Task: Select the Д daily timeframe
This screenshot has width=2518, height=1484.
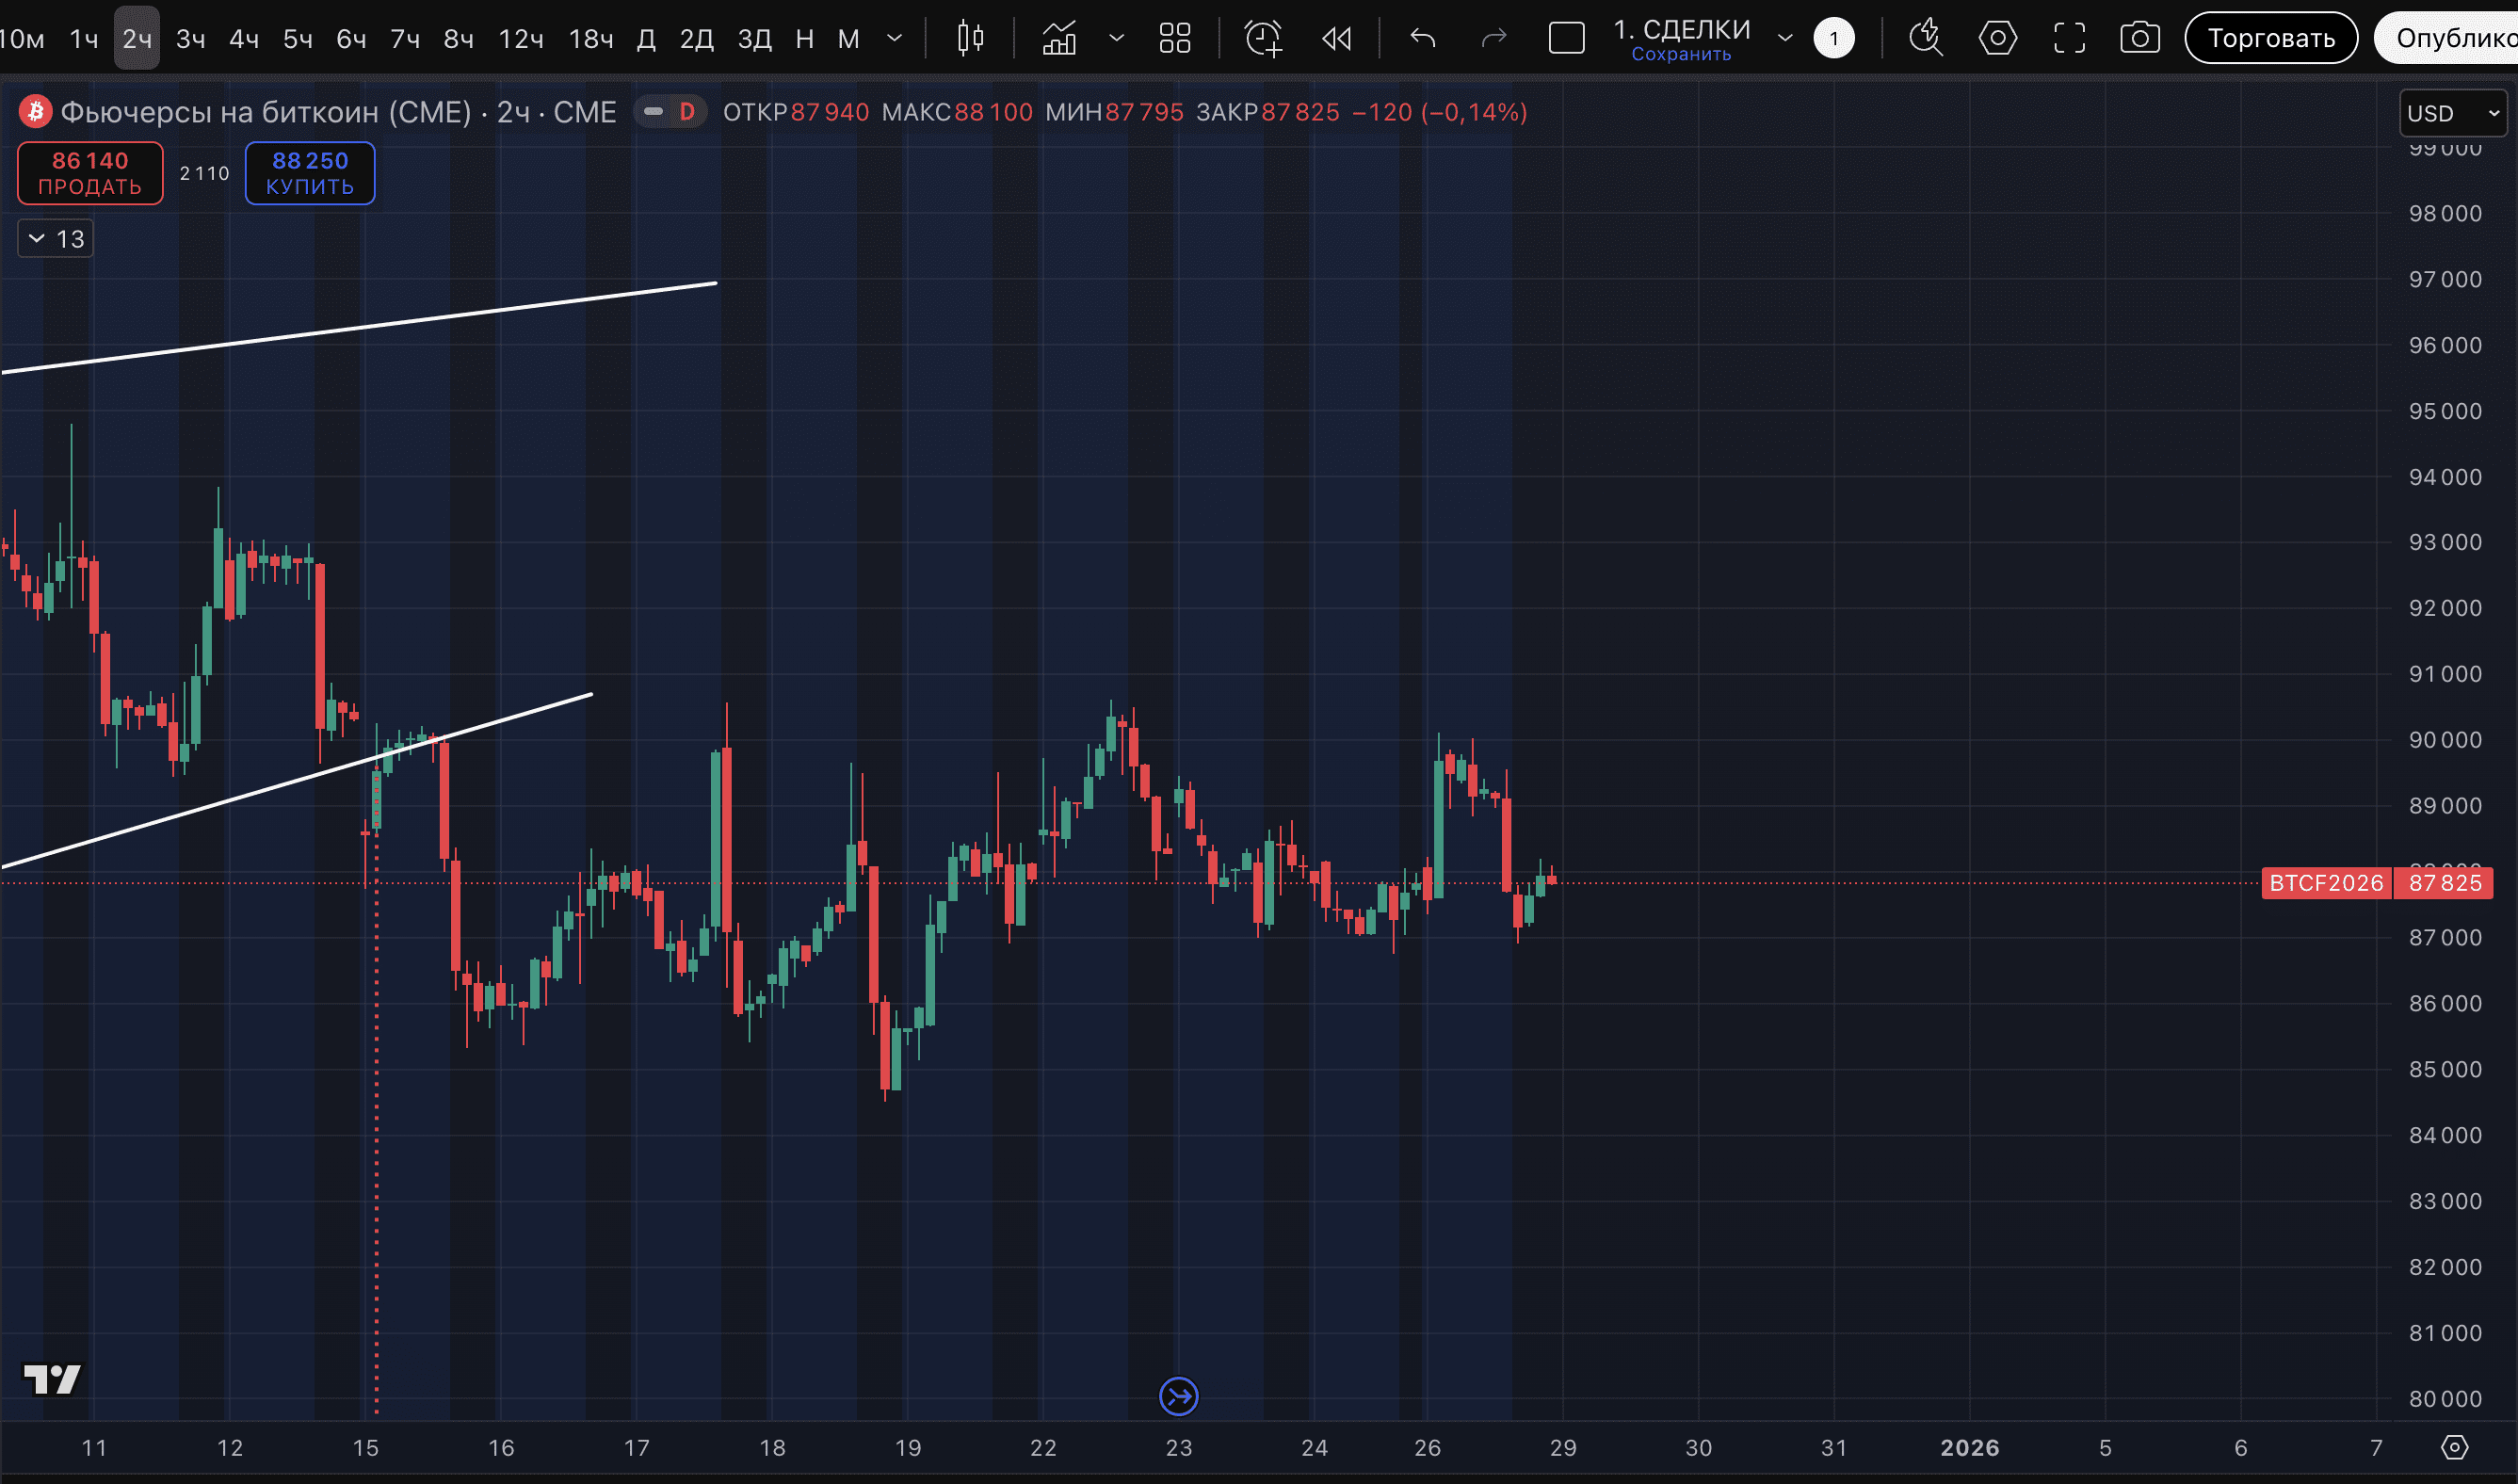Action: click(646, 39)
